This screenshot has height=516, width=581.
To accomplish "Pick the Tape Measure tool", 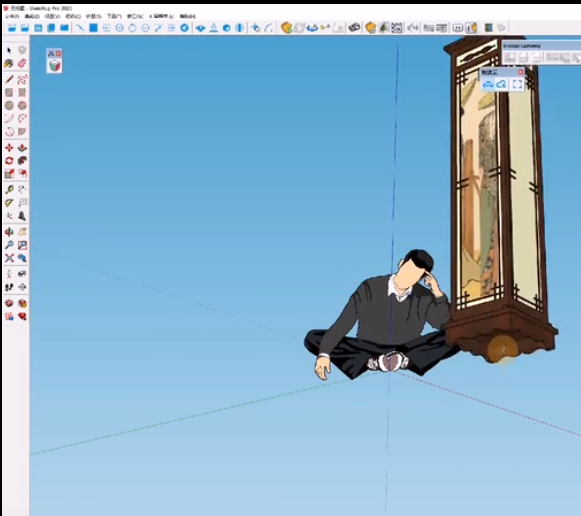I will tap(9, 190).
